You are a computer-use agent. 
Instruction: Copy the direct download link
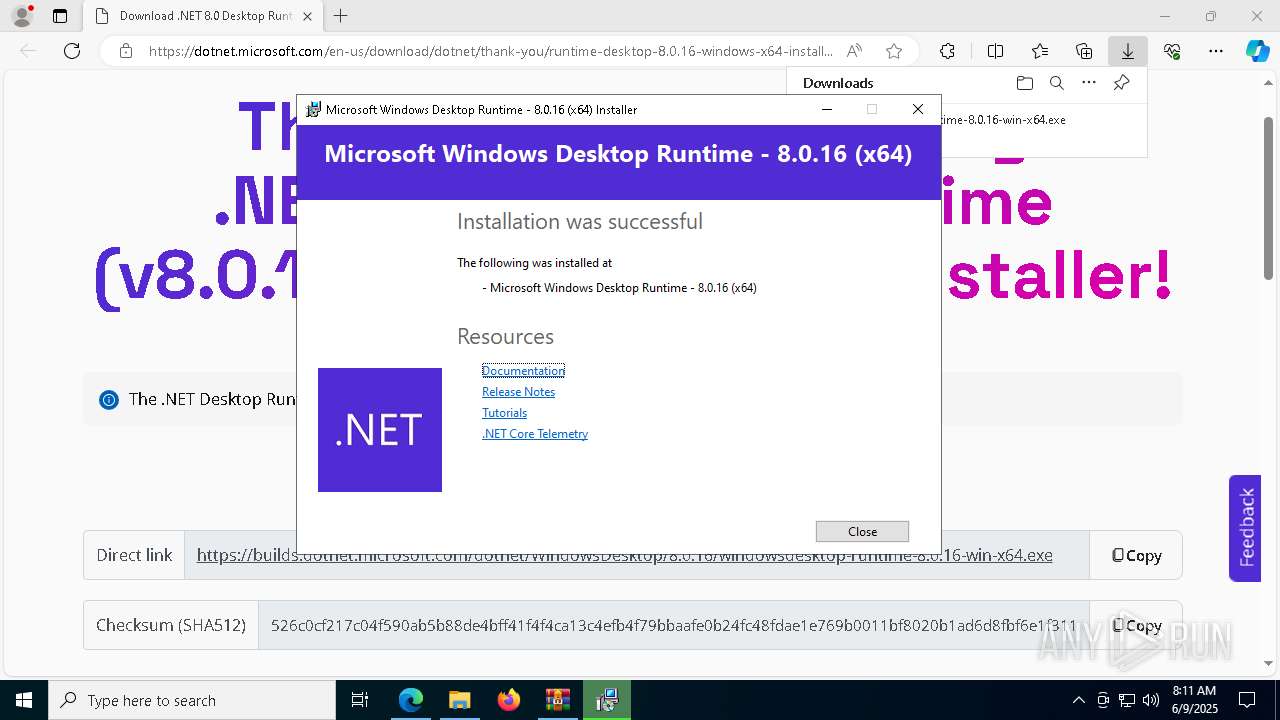tap(1136, 555)
